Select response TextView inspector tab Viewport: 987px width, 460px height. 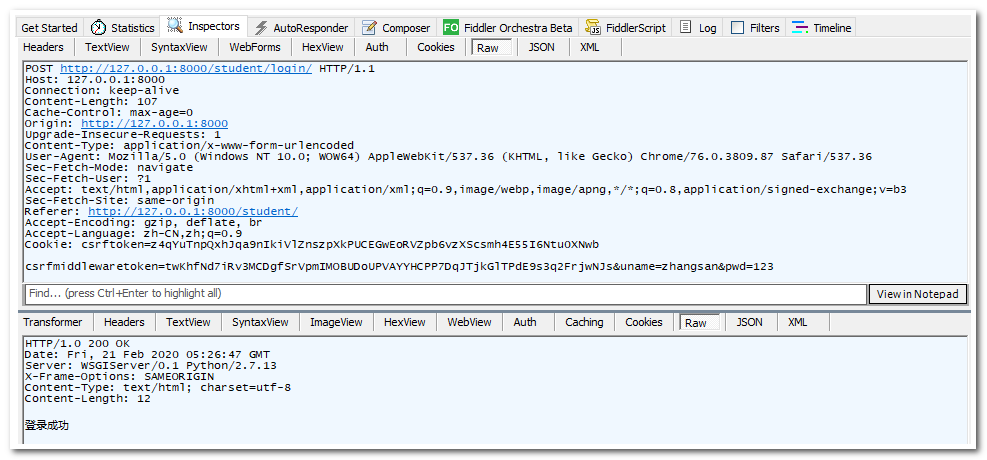point(188,322)
